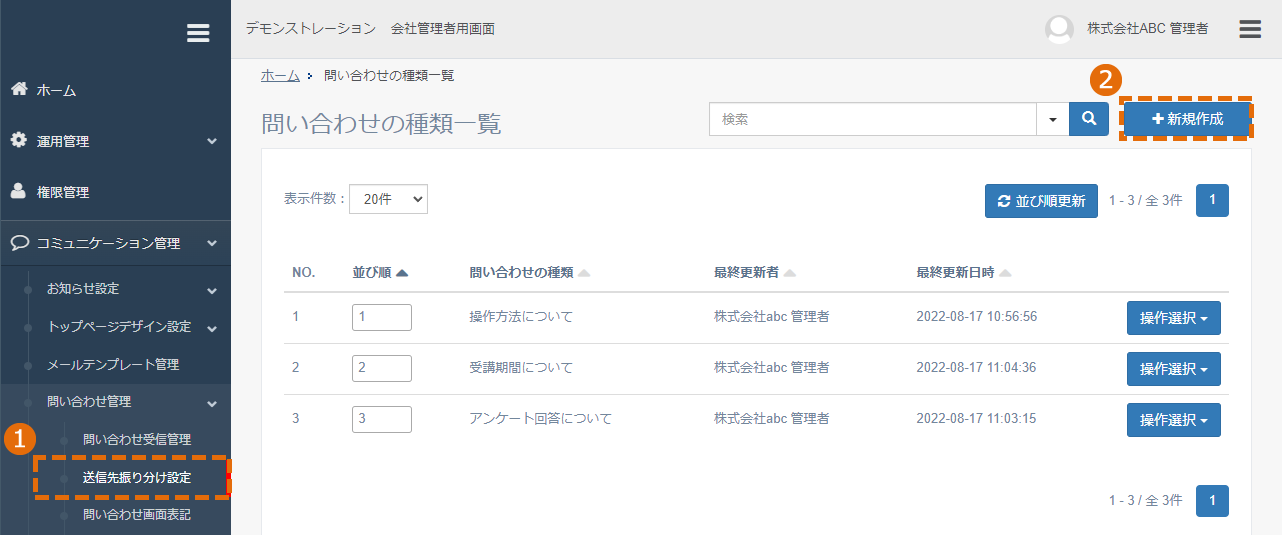This screenshot has height=535, width=1282.
Task: Sort by 並び順 column header
Action: (x=380, y=273)
